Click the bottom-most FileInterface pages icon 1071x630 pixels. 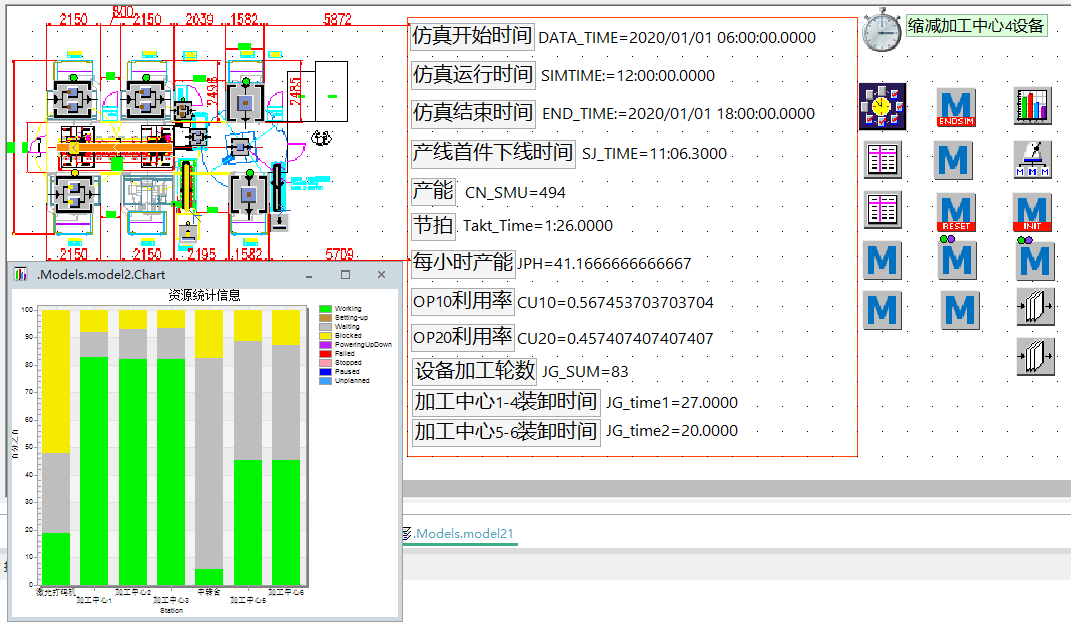pyautogui.click(x=1035, y=356)
